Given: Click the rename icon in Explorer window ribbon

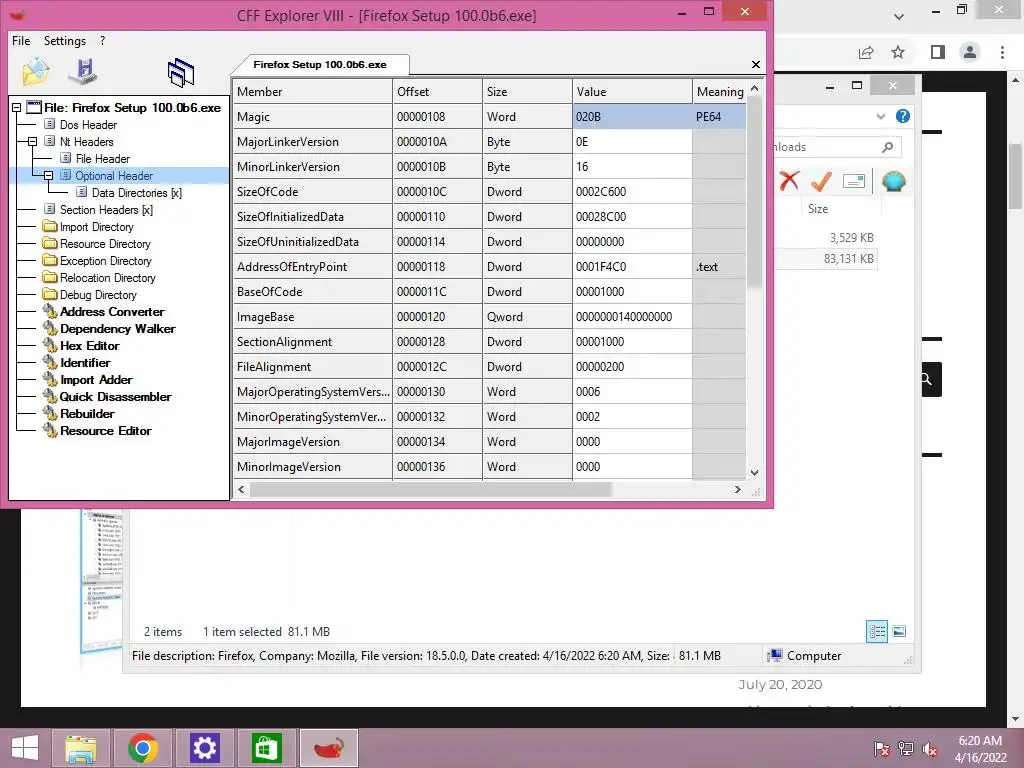Looking at the screenshot, I should [x=854, y=181].
